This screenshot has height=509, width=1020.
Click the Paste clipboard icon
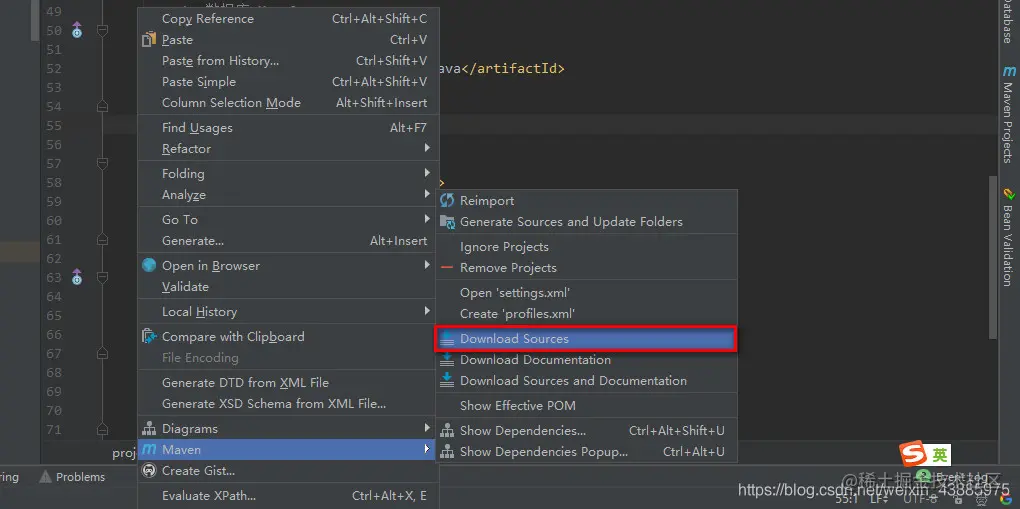coord(150,39)
